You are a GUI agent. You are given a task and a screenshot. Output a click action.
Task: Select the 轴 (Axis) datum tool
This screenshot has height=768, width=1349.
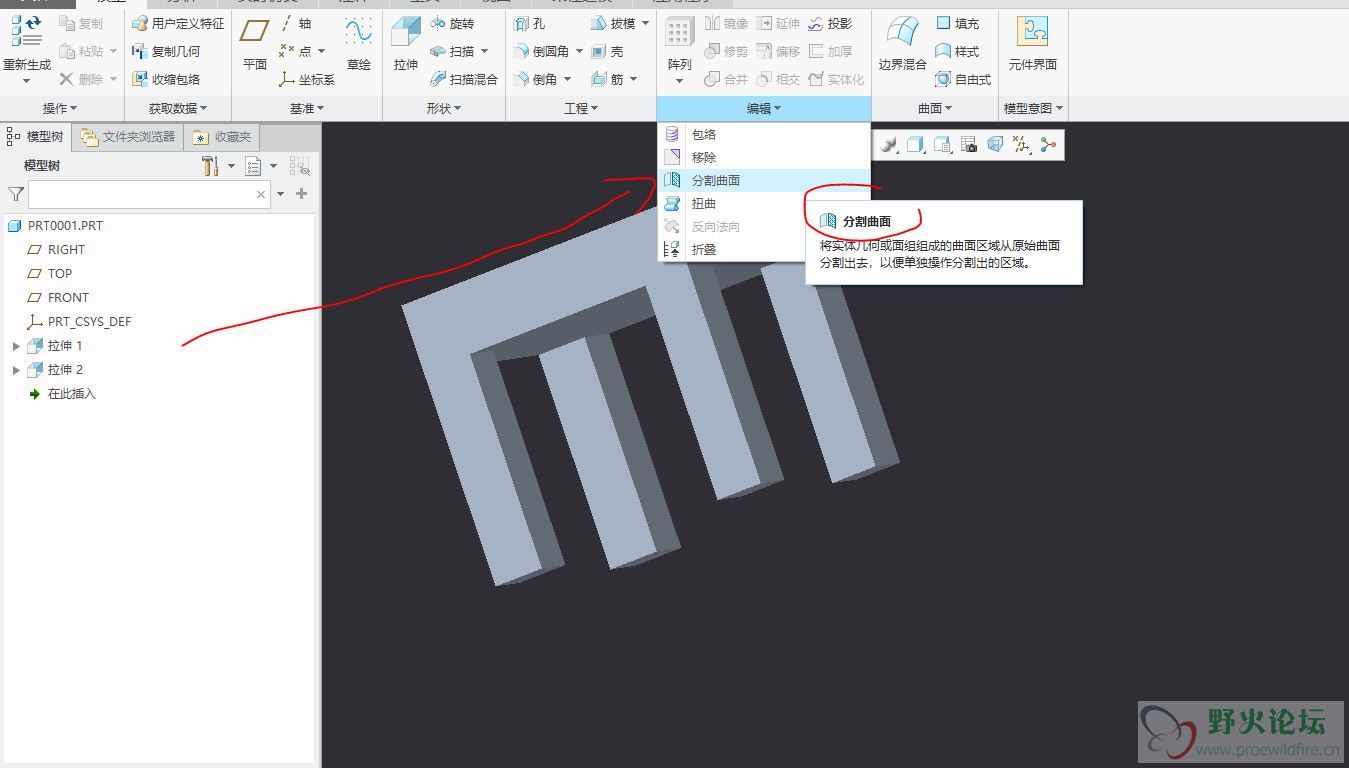tap(296, 23)
